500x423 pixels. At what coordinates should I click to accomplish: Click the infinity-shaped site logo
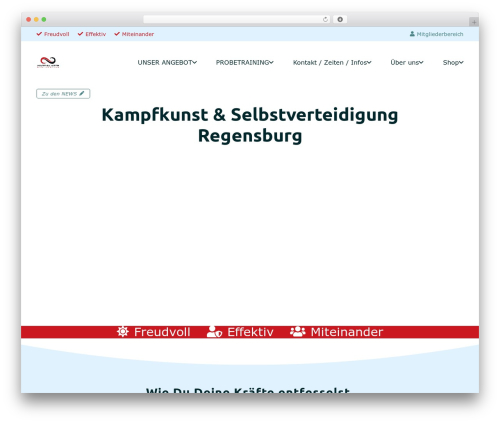click(x=48, y=62)
